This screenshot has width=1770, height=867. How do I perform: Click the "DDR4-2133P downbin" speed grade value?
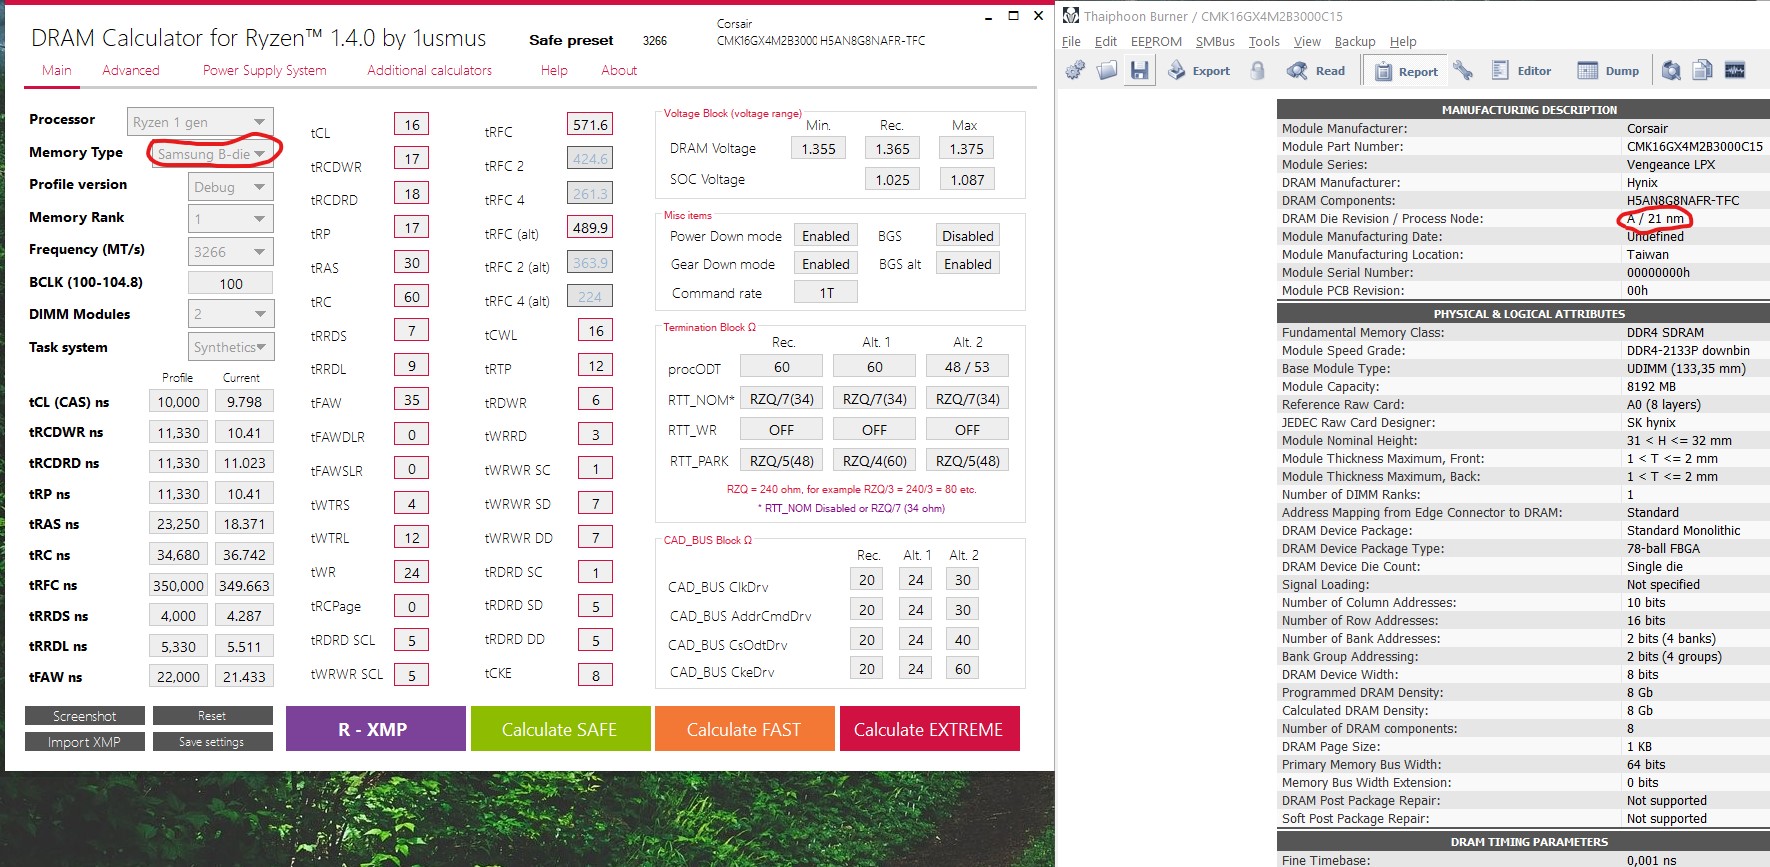pos(1688,351)
